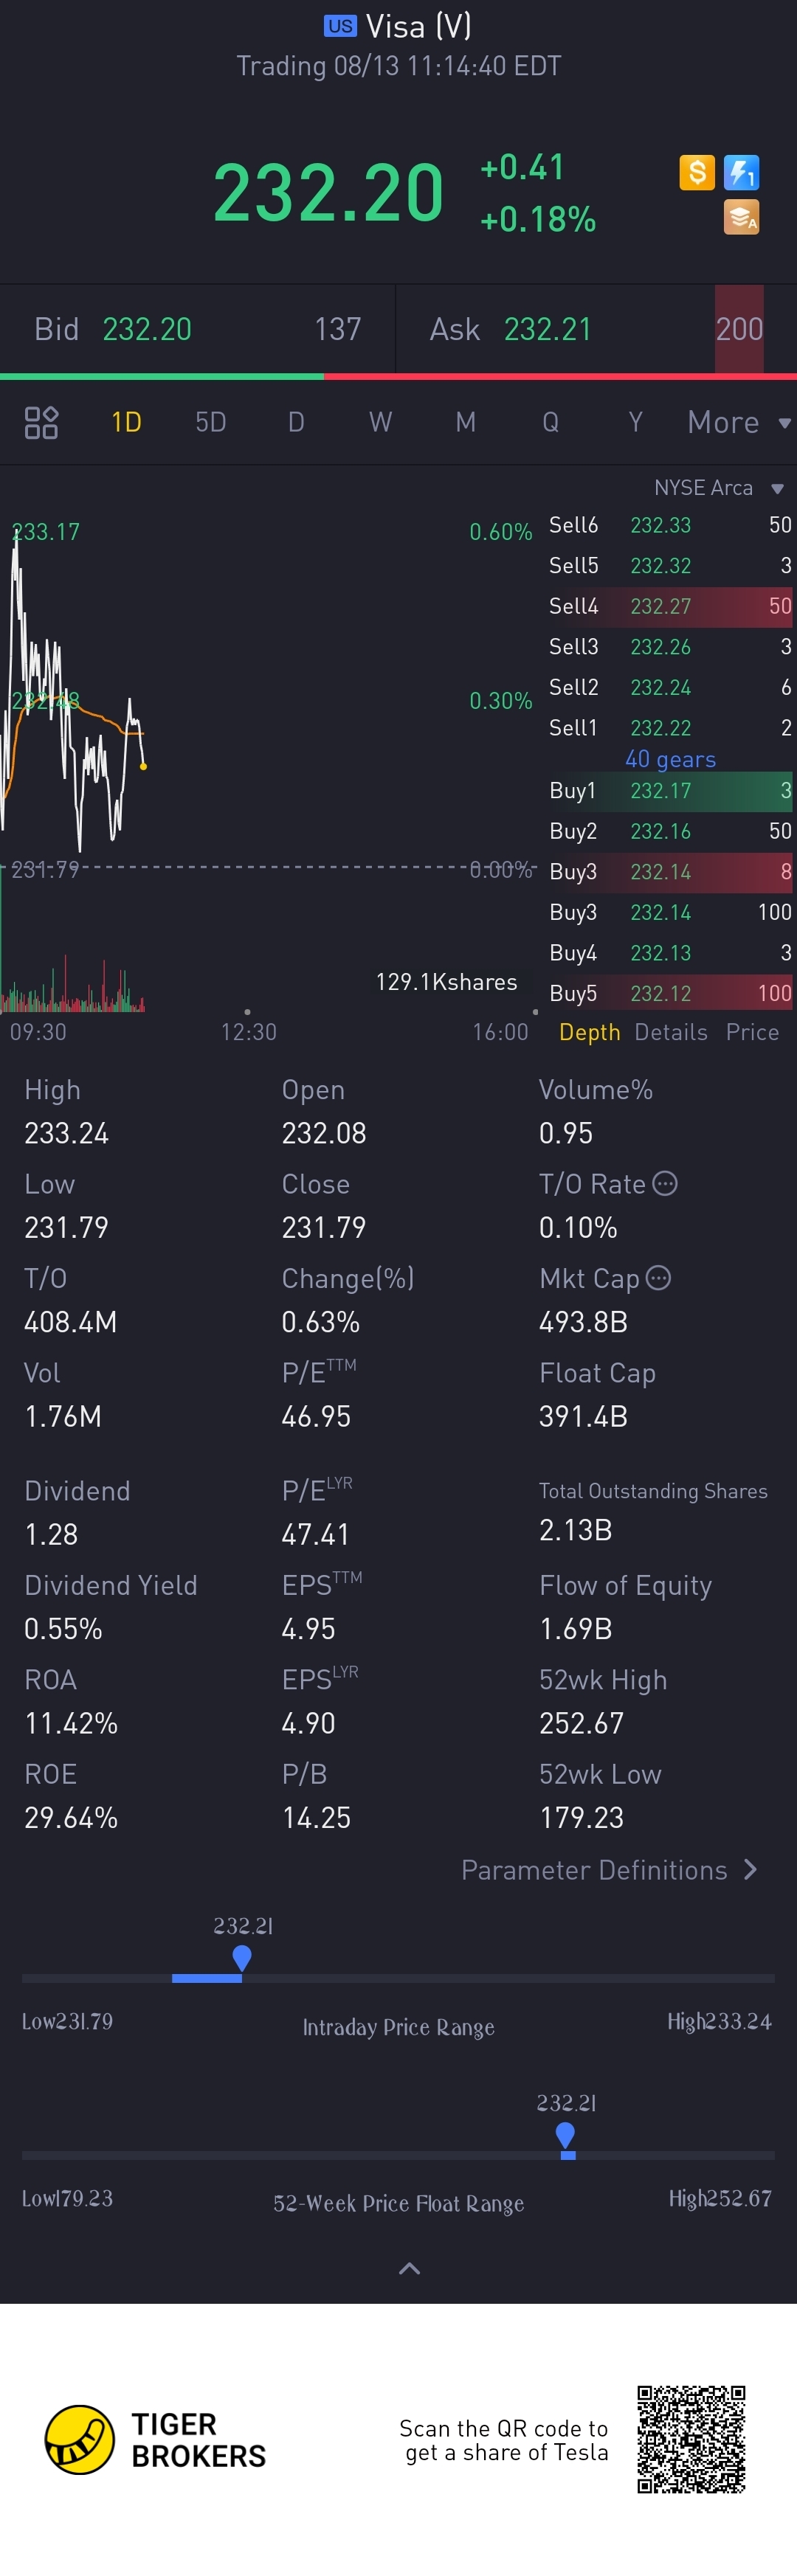Tap the Sell5 232.32 order row
Image resolution: width=797 pixels, height=2576 pixels.
pos(669,566)
